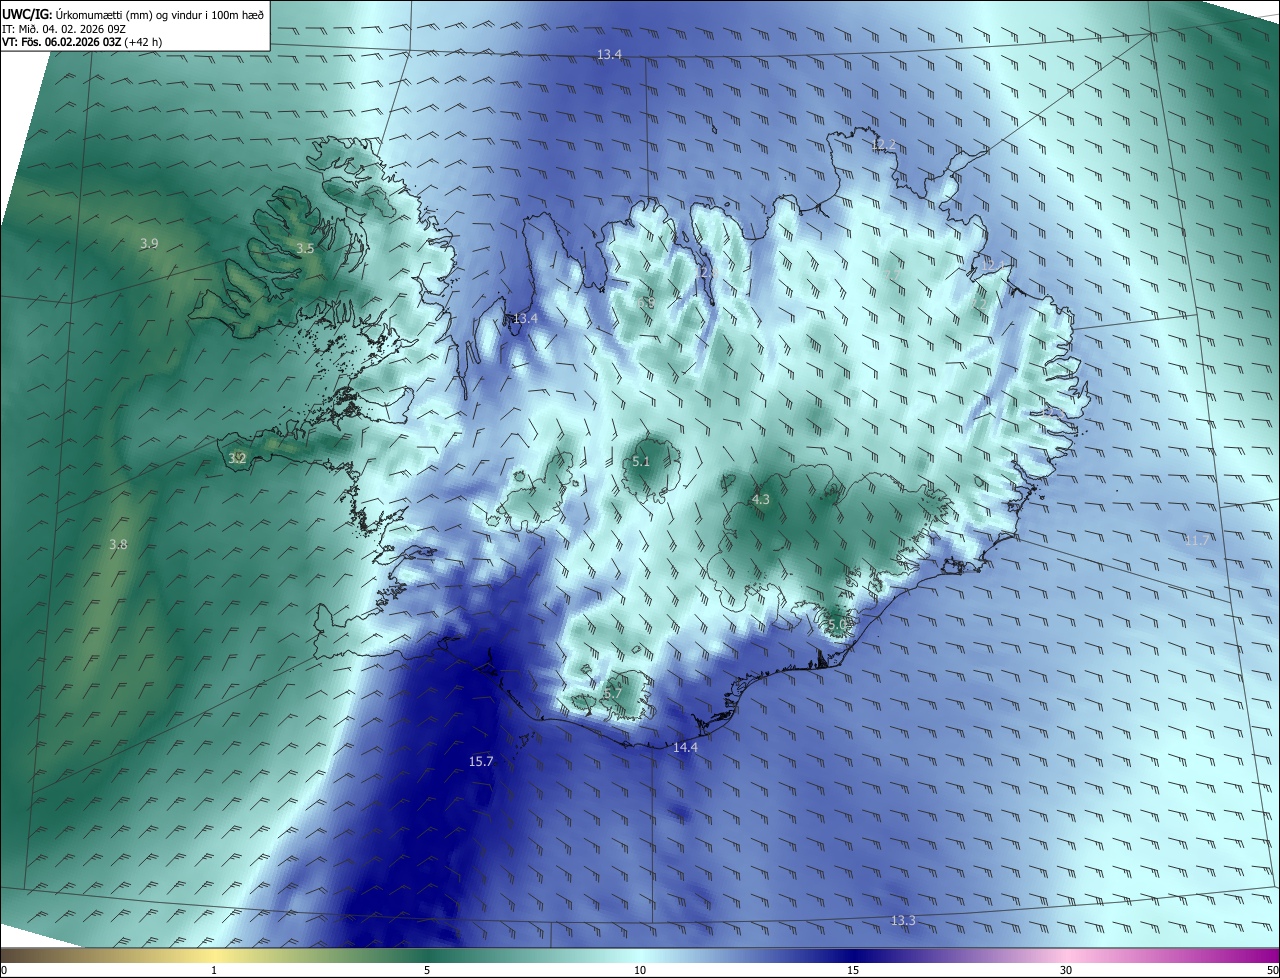Image resolution: width=1280 pixels, height=978 pixels.
Task: Click the 12.1 value on the northeast coast
Action: click(x=992, y=265)
